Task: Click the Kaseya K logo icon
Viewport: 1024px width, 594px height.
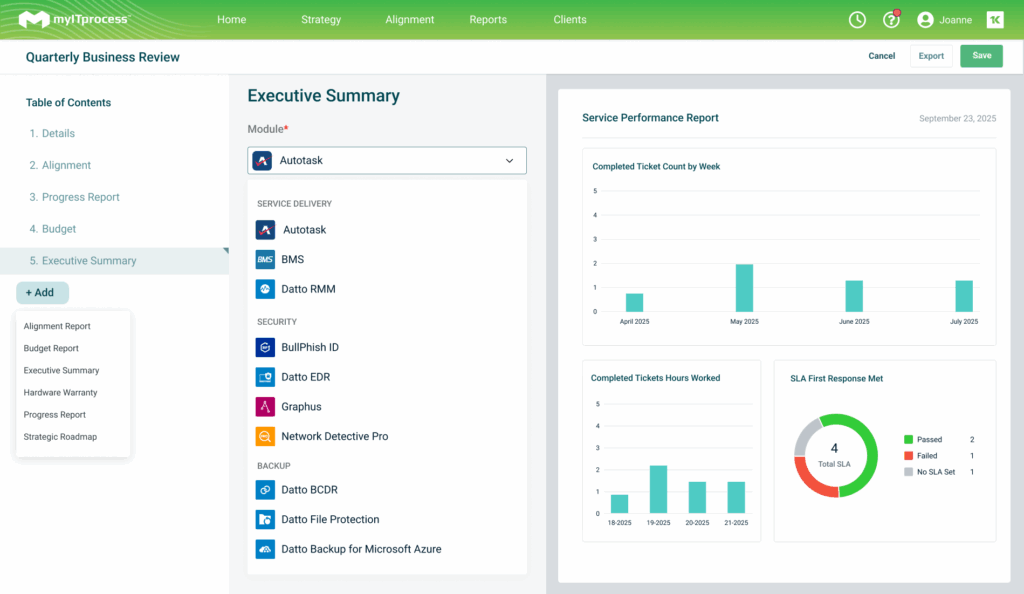Action: pyautogui.click(x=995, y=20)
